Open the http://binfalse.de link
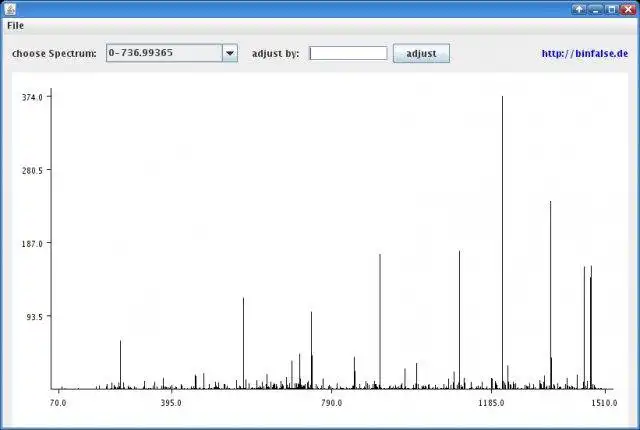 [584, 53]
